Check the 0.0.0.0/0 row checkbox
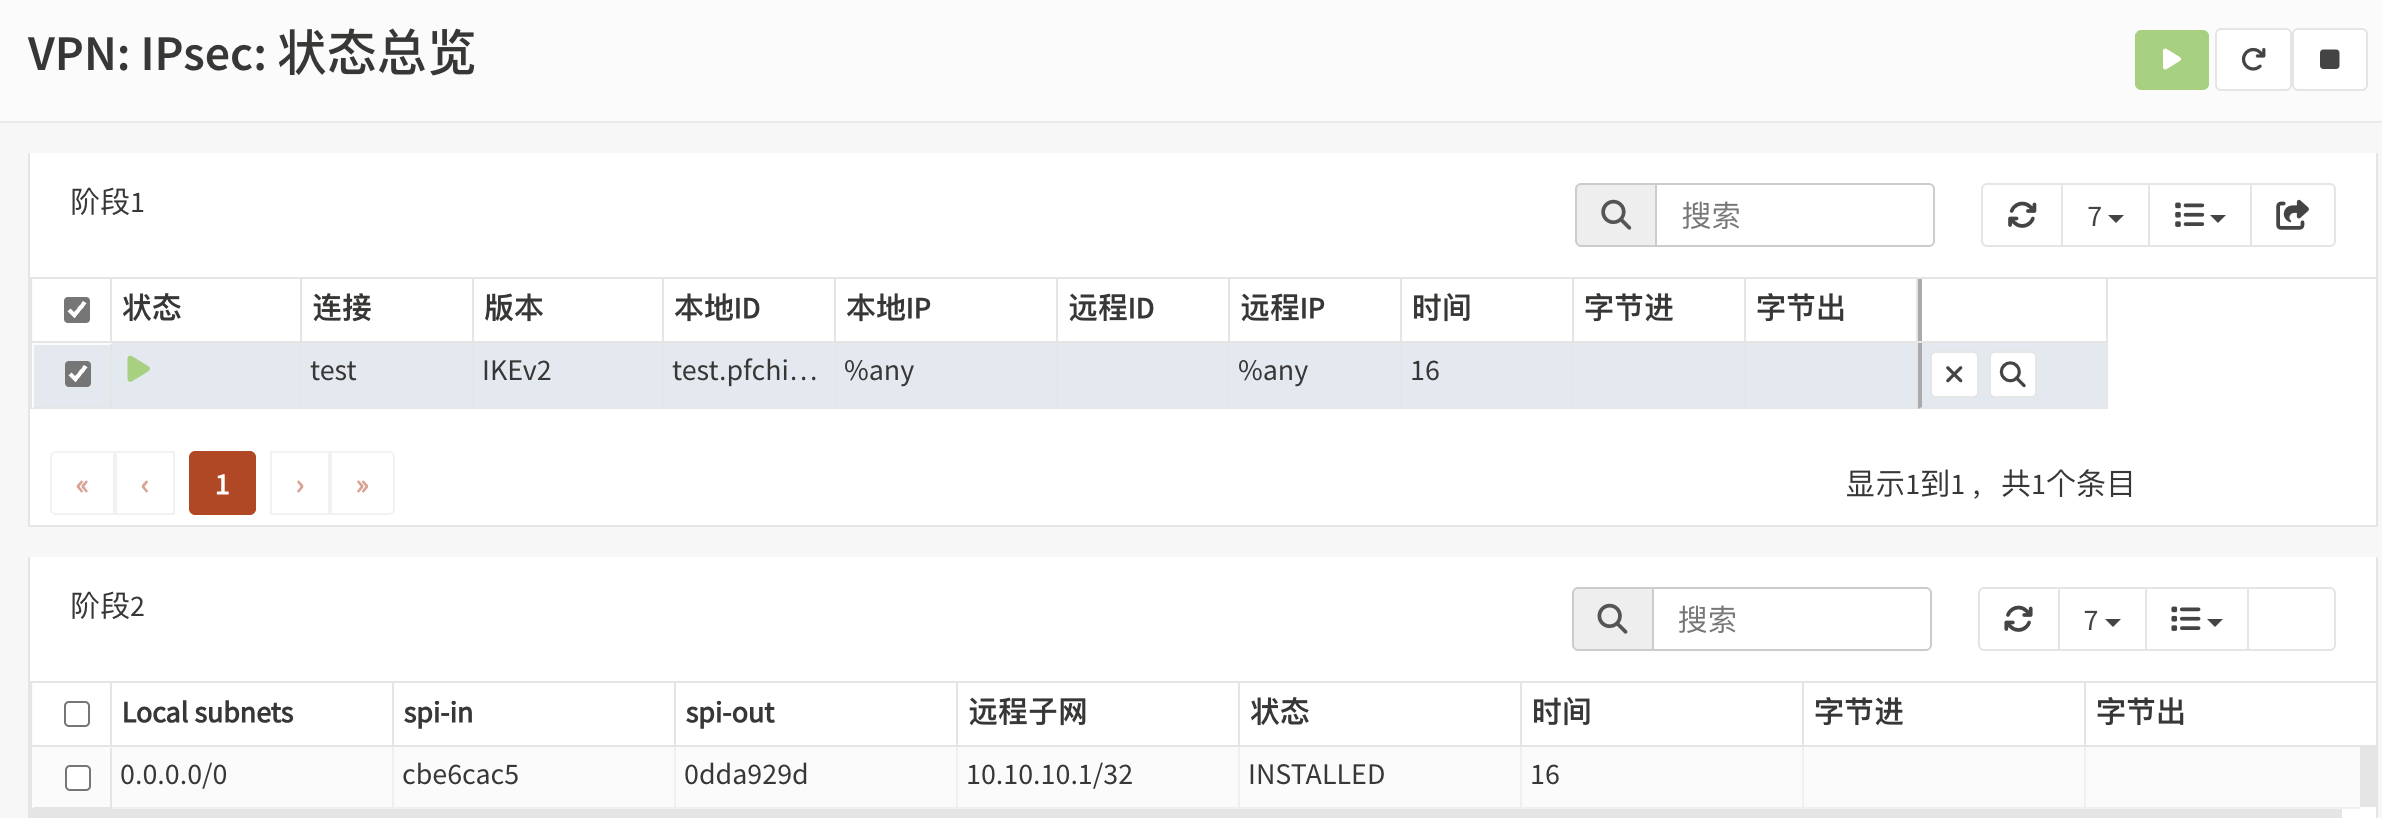Screen dimensions: 2382x818 [x=77, y=777]
